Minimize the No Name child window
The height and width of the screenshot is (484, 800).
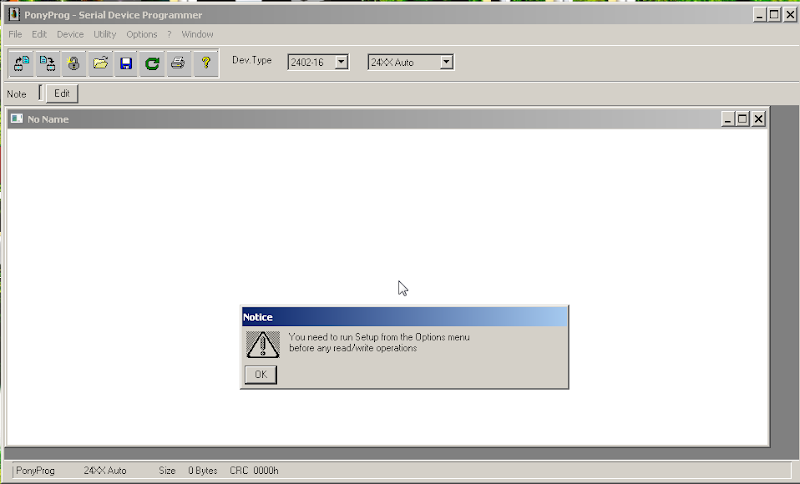coord(728,119)
